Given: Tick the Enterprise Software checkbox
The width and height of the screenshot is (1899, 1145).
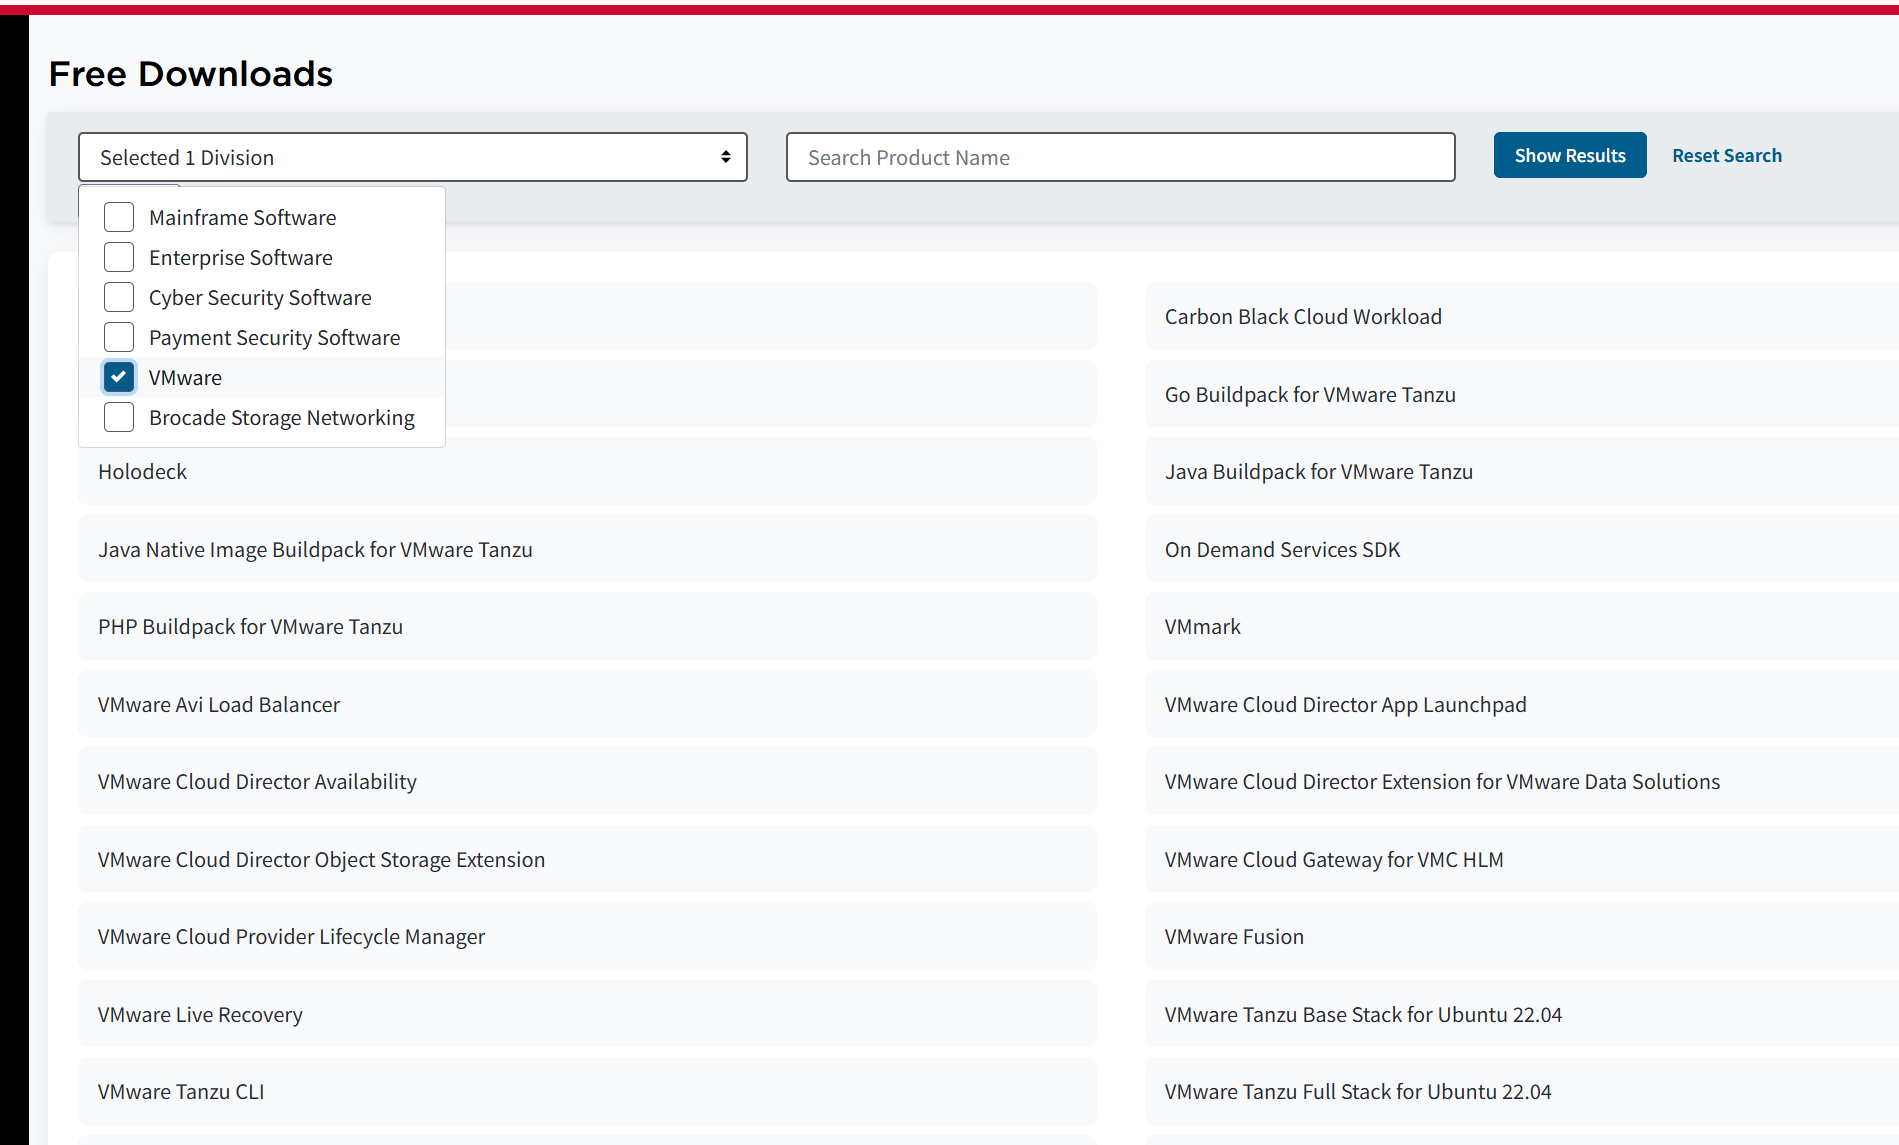Looking at the screenshot, I should click(x=119, y=257).
